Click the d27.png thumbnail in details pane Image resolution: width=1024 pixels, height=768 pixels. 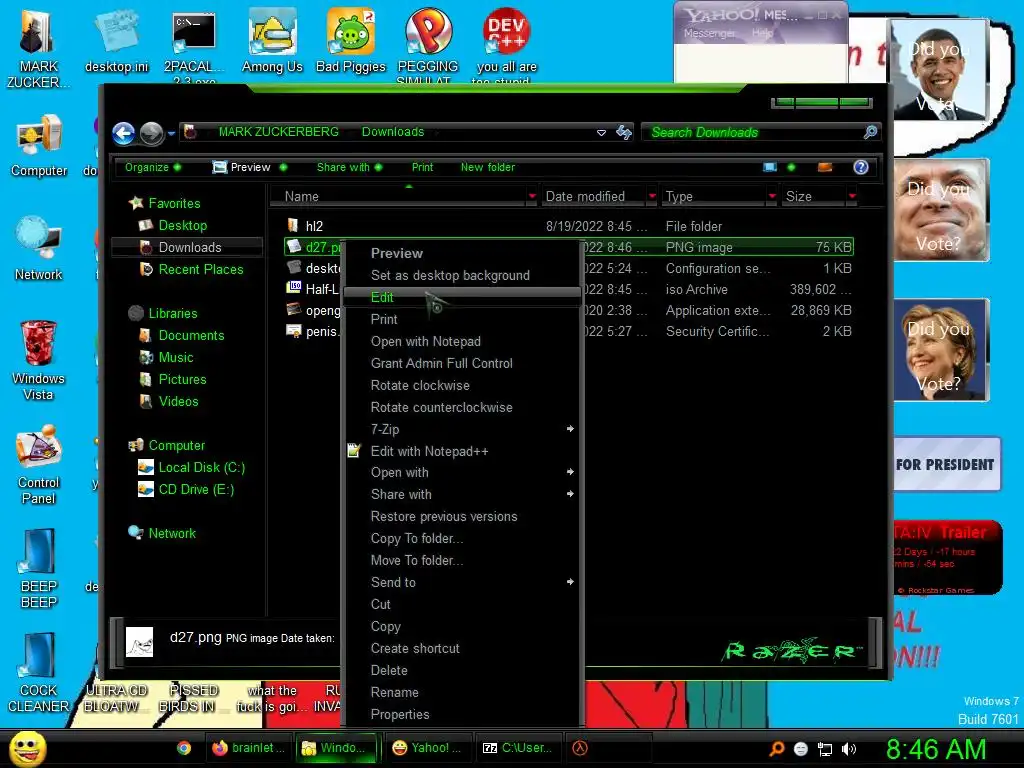click(x=139, y=641)
